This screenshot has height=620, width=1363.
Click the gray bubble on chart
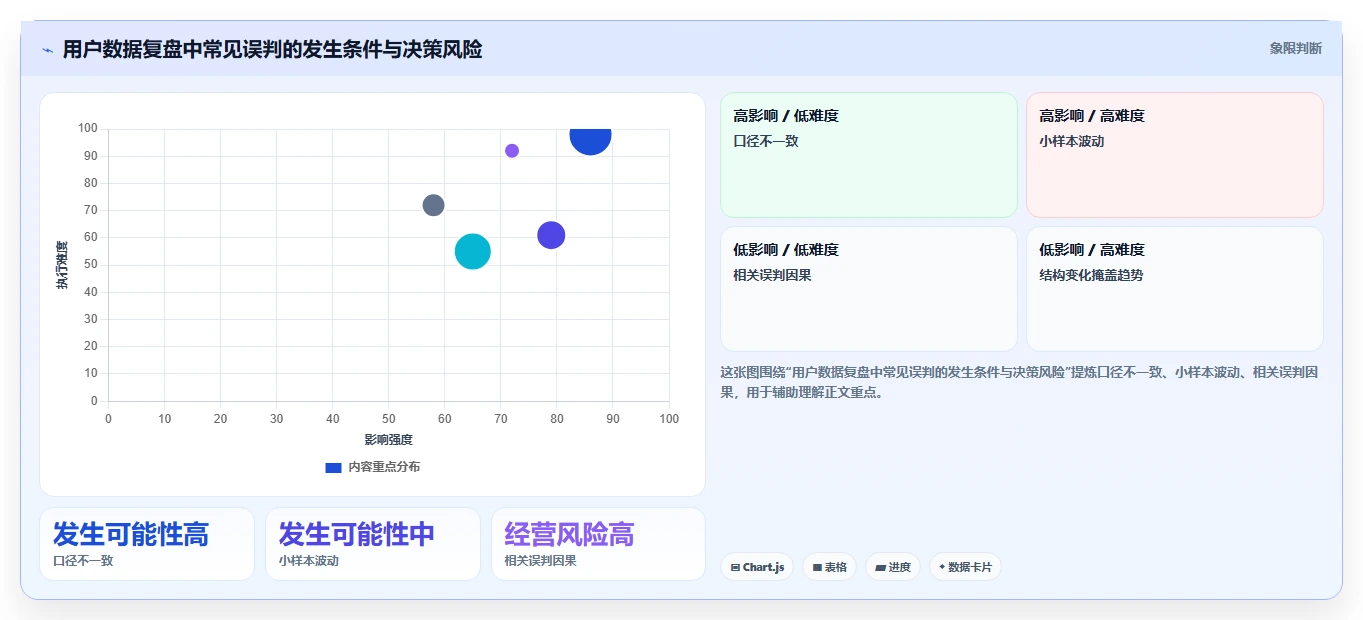433,205
